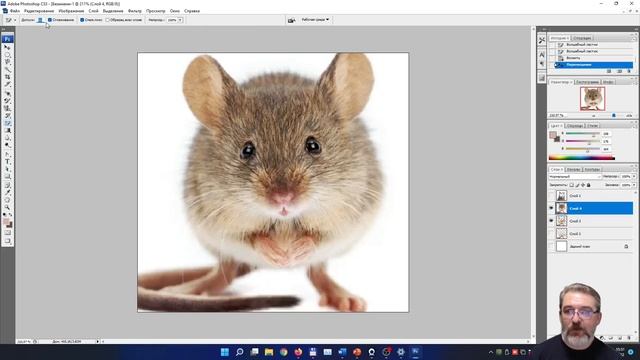Switch to the Операции tab
This screenshot has width=640, height=360.
tap(582, 38)
